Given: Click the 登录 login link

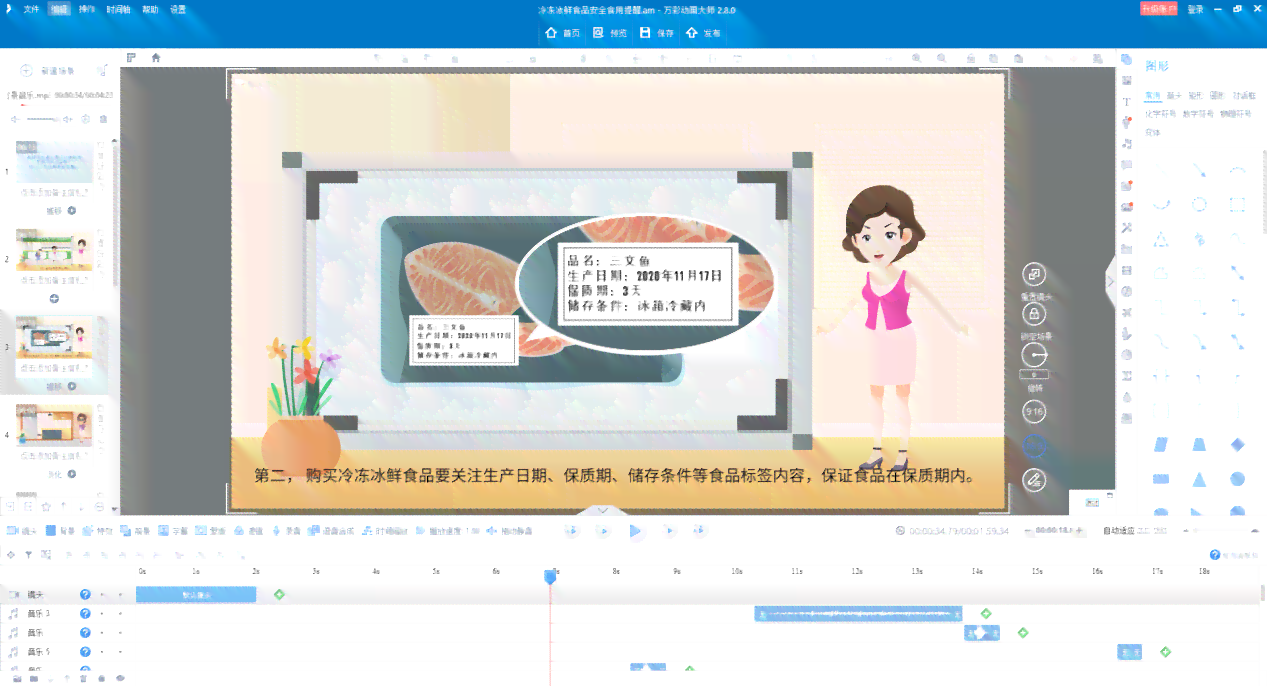Looking at the screenshot, I should click(1195, 9).
